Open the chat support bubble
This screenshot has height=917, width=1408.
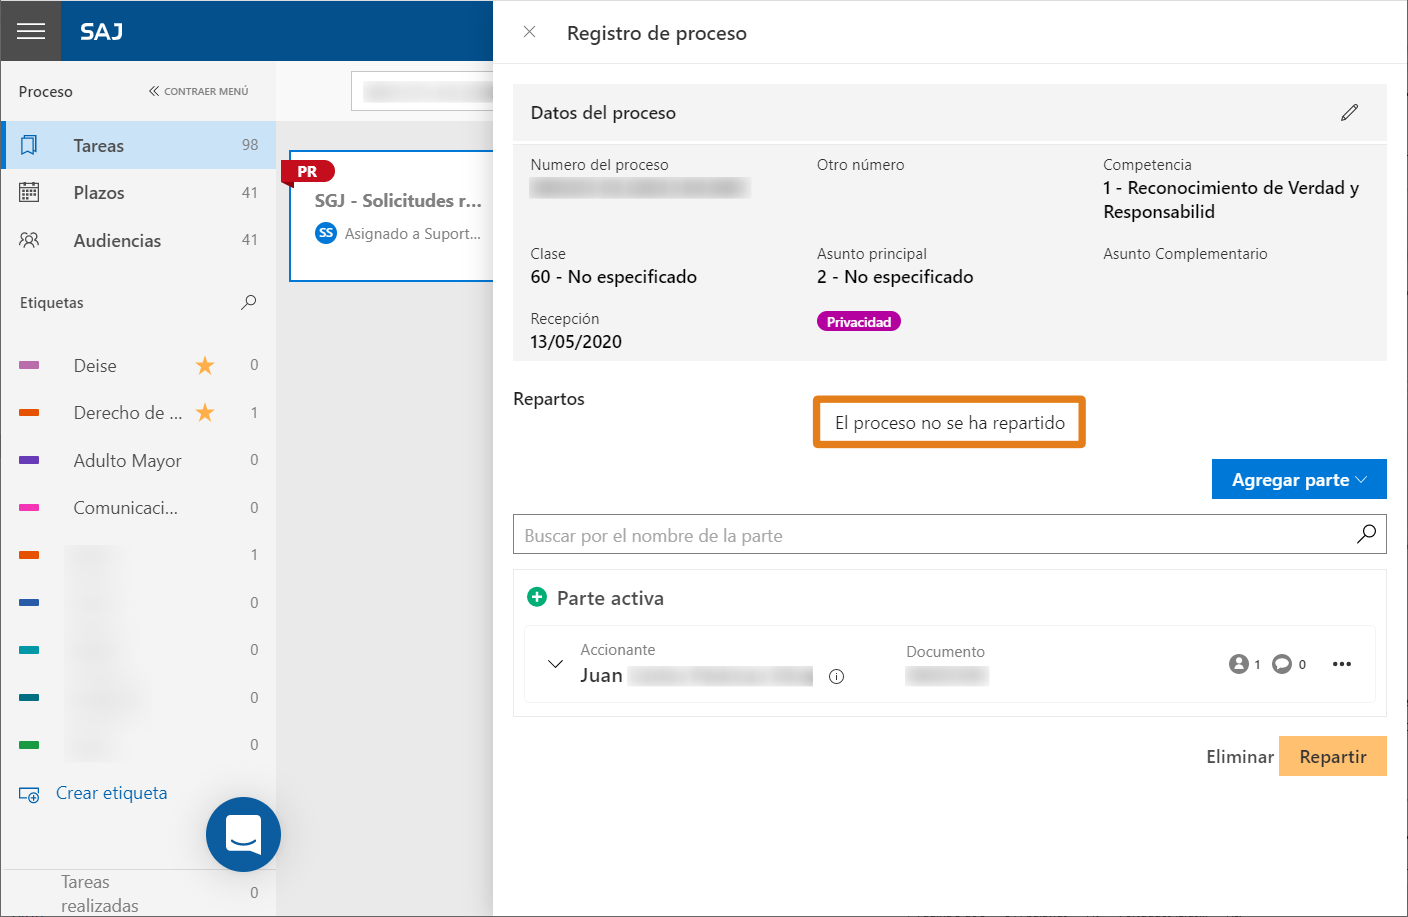243,834
